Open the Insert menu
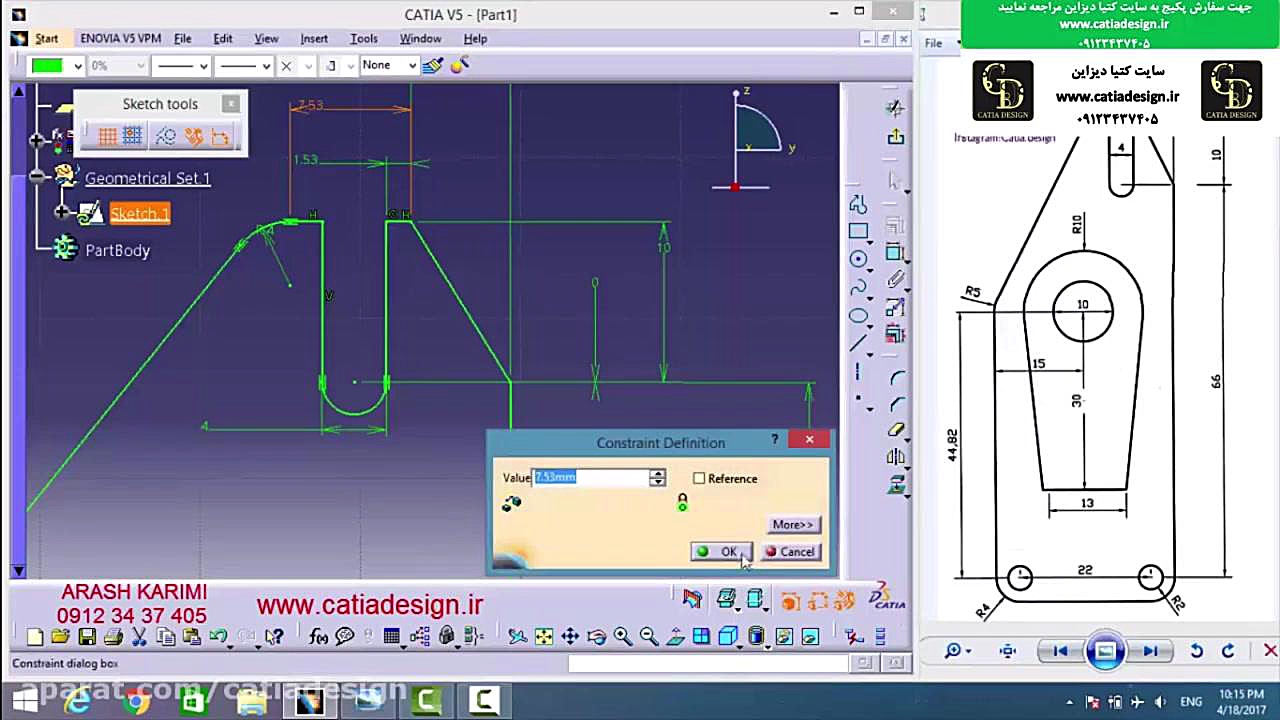The width and height of the screenshot is (1280, 720). pyautogui.click(x=314, y=38)
